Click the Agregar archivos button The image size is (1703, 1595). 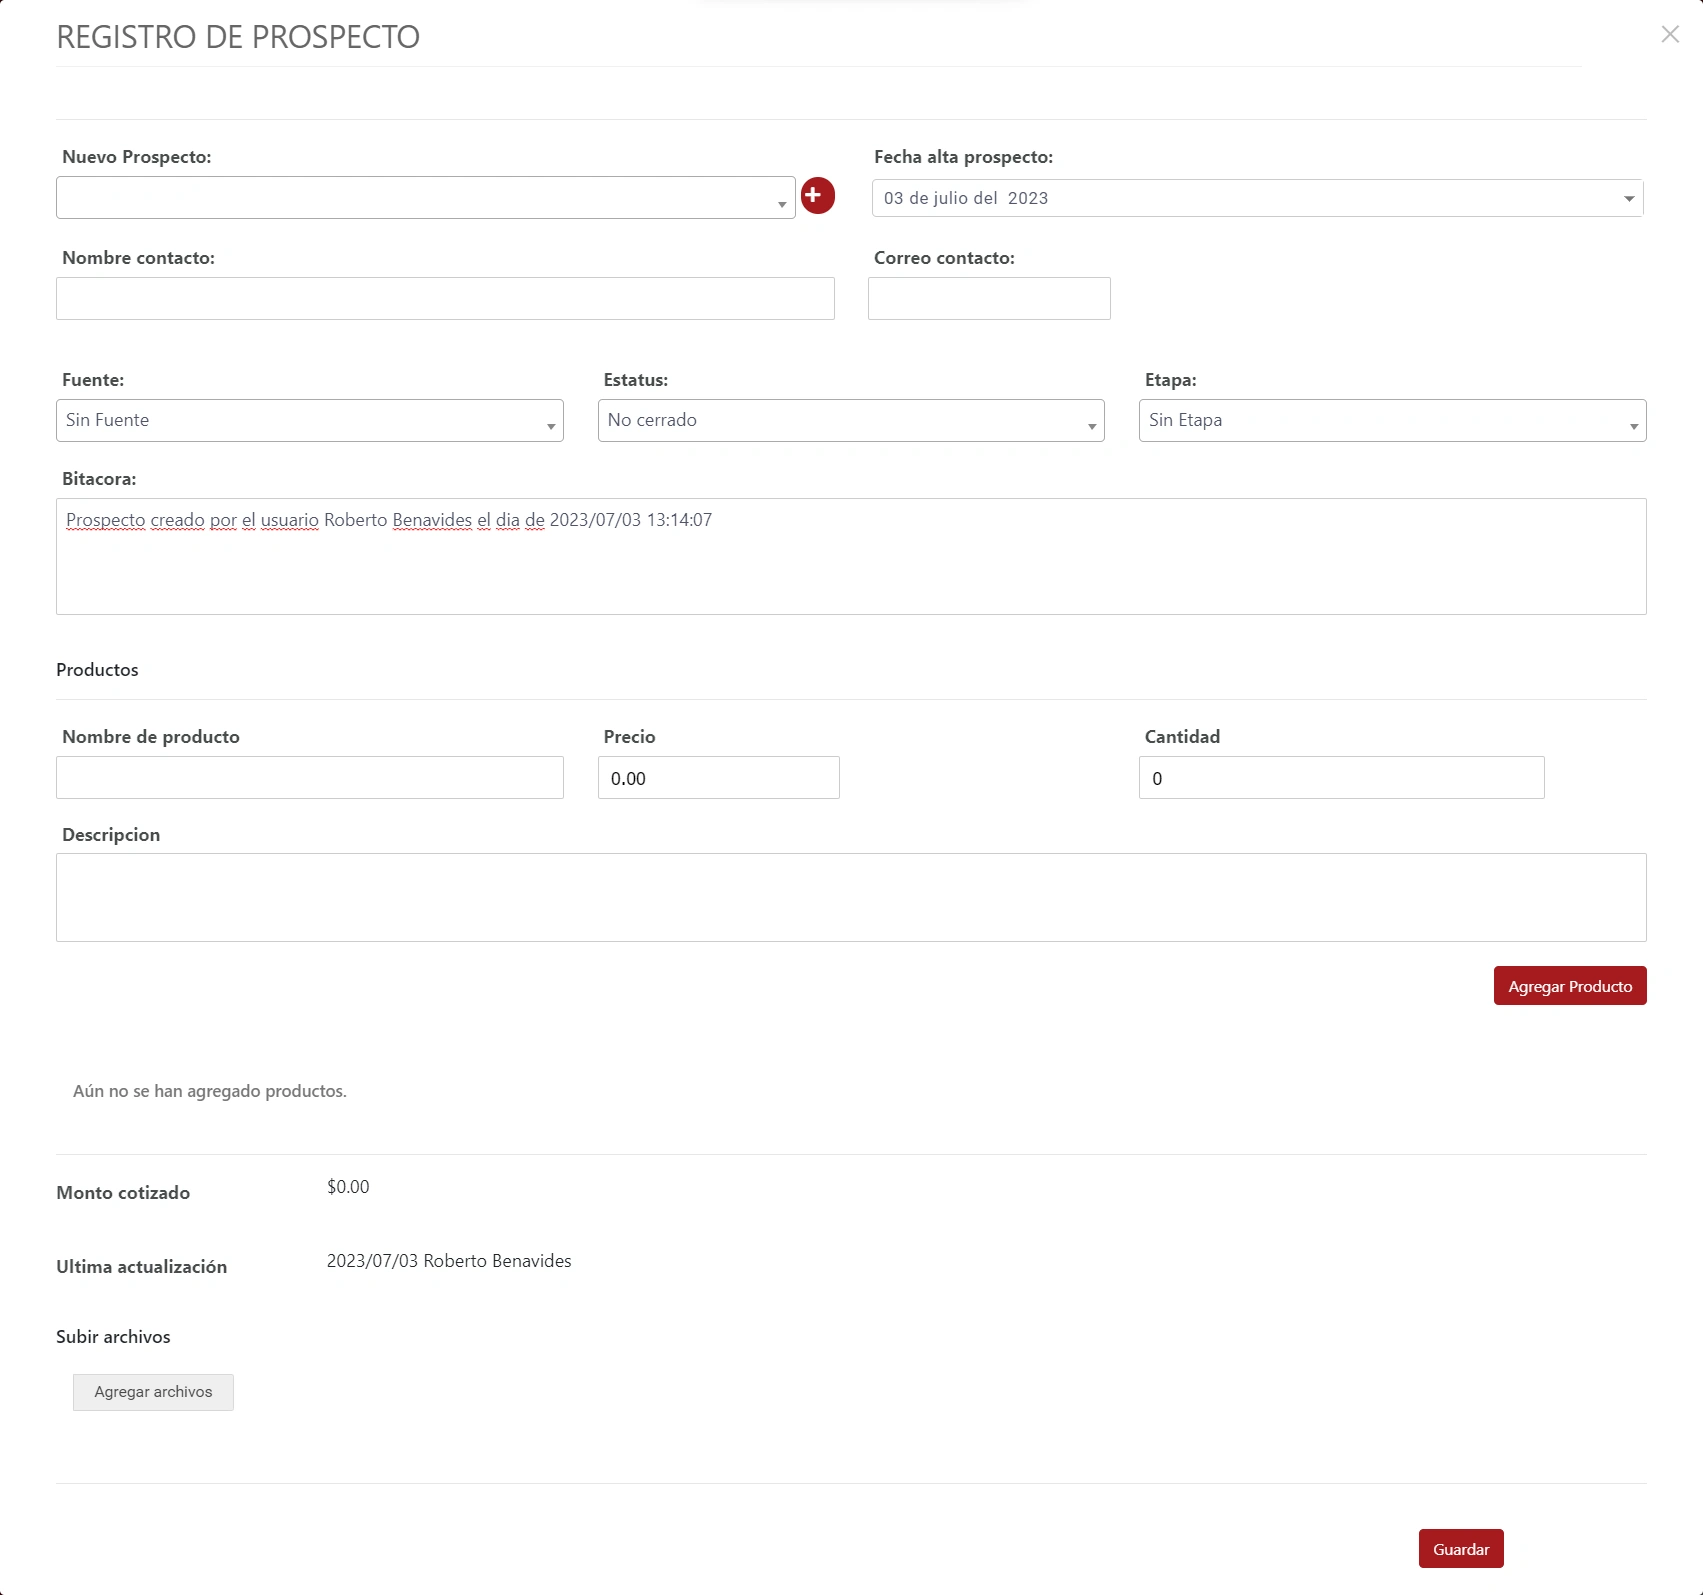click(x=153, y=1392)
